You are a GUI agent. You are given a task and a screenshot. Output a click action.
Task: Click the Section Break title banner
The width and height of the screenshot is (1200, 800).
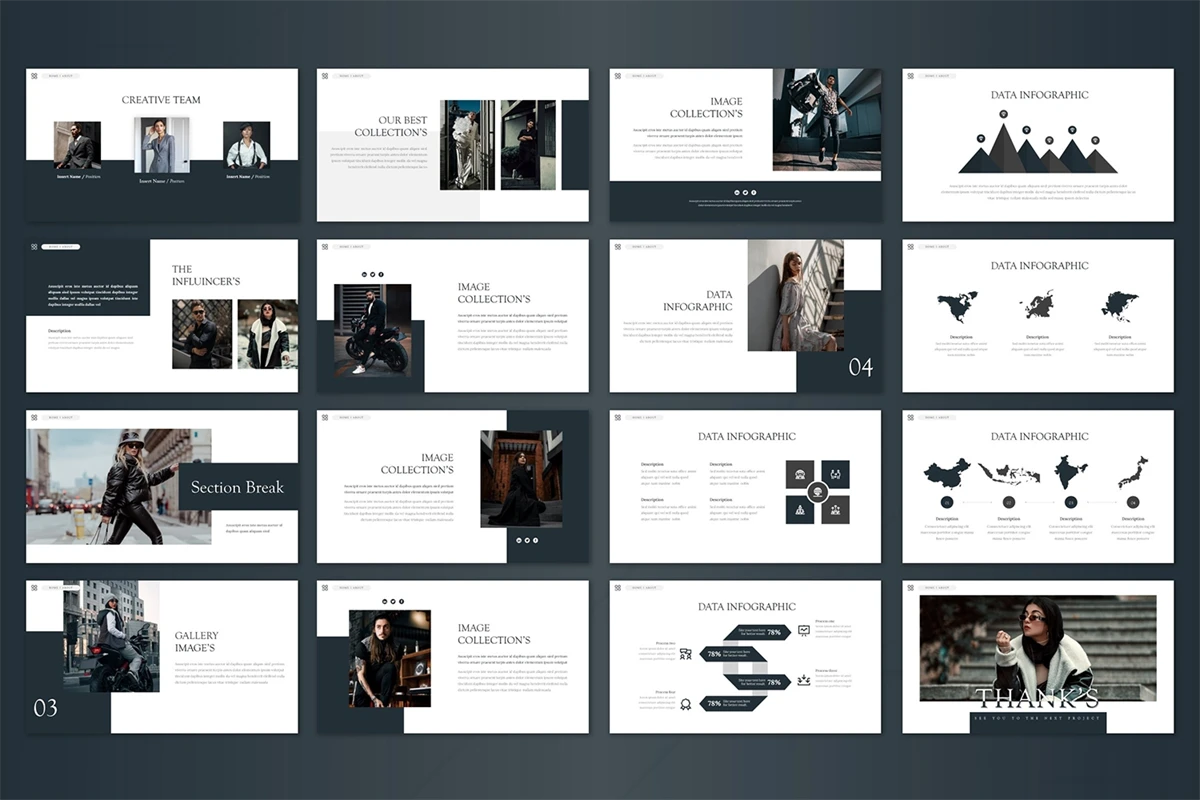(x=238, y=488)
